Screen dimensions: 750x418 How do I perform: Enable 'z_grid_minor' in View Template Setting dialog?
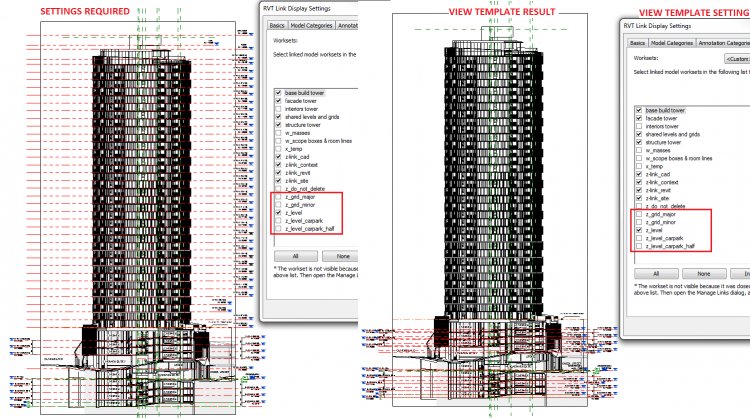639,222
